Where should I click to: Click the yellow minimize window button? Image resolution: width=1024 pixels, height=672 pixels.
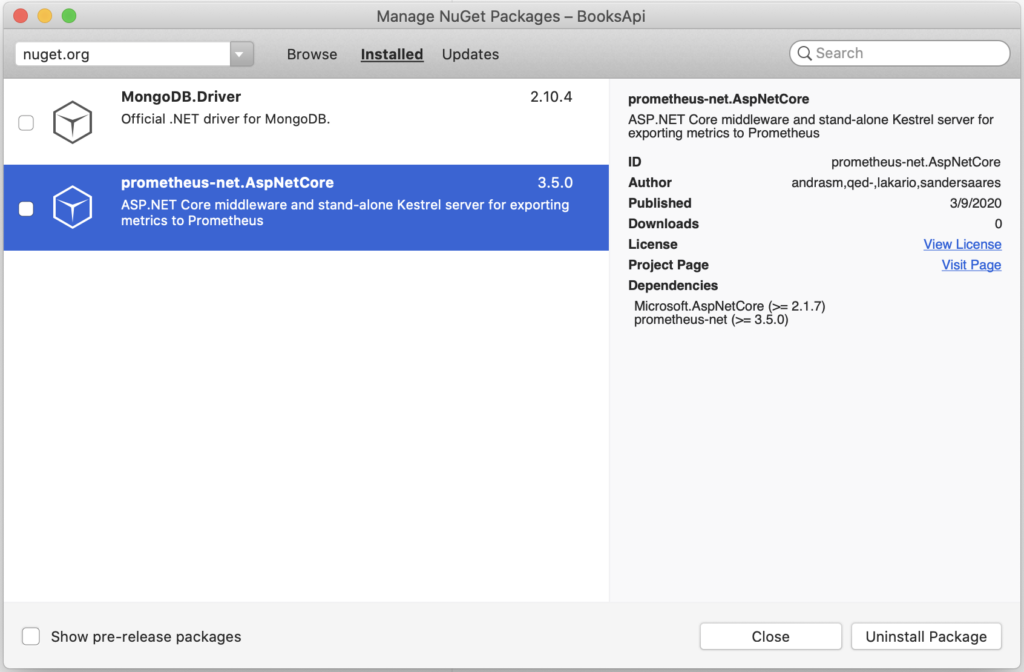click(x=44, y=16)
